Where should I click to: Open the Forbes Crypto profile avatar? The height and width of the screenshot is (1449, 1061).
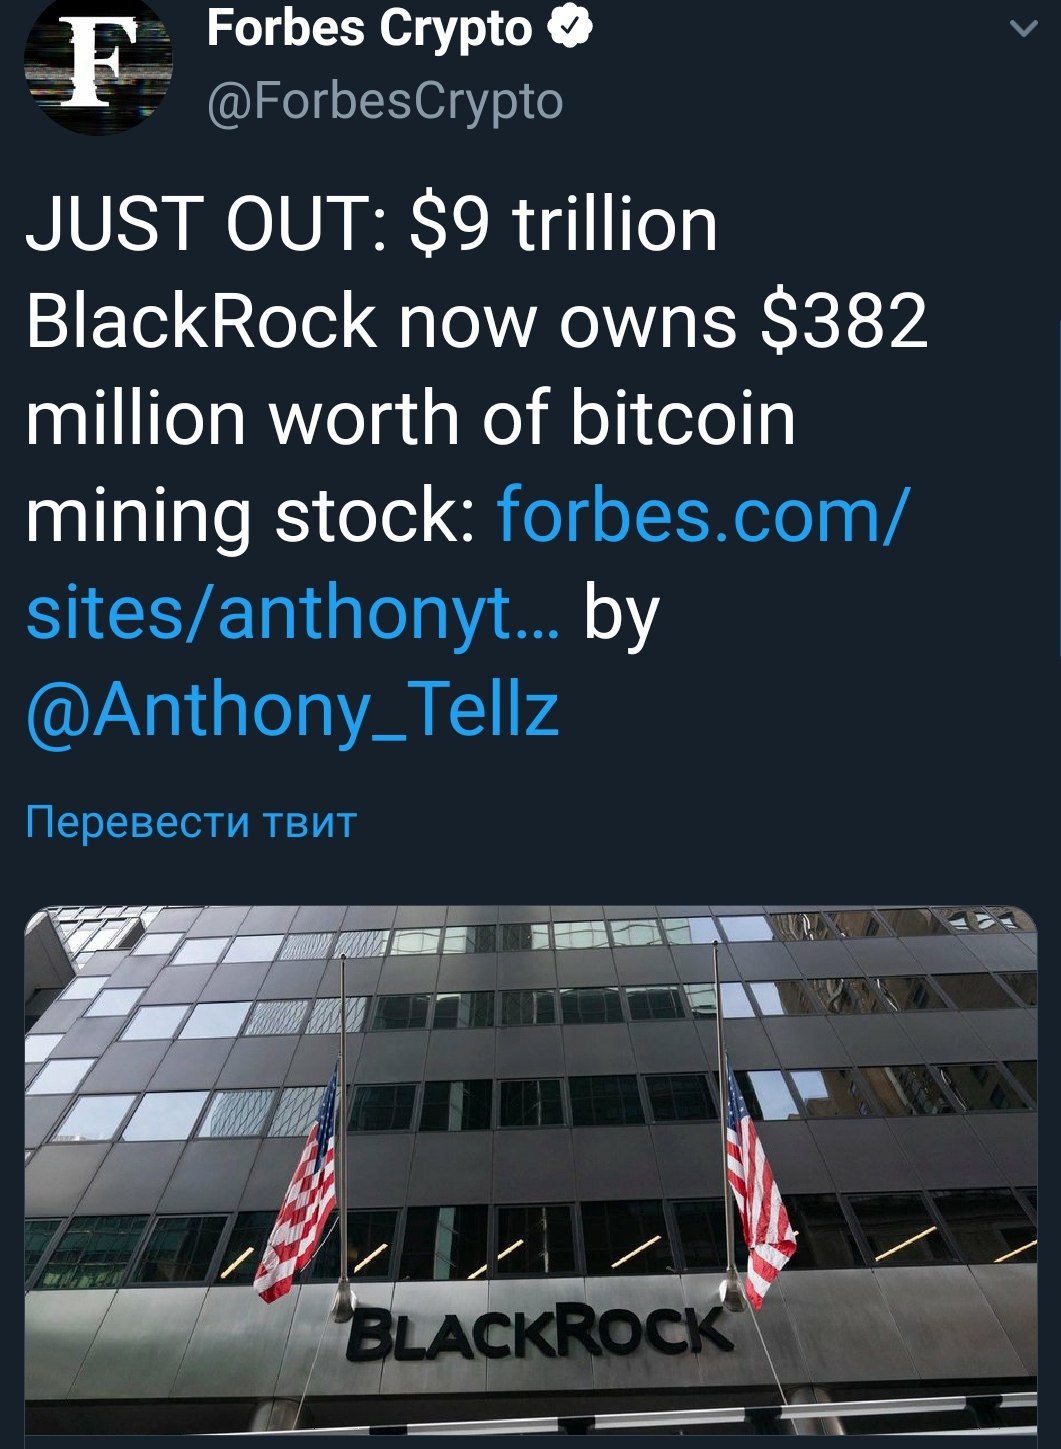[98, 63]
